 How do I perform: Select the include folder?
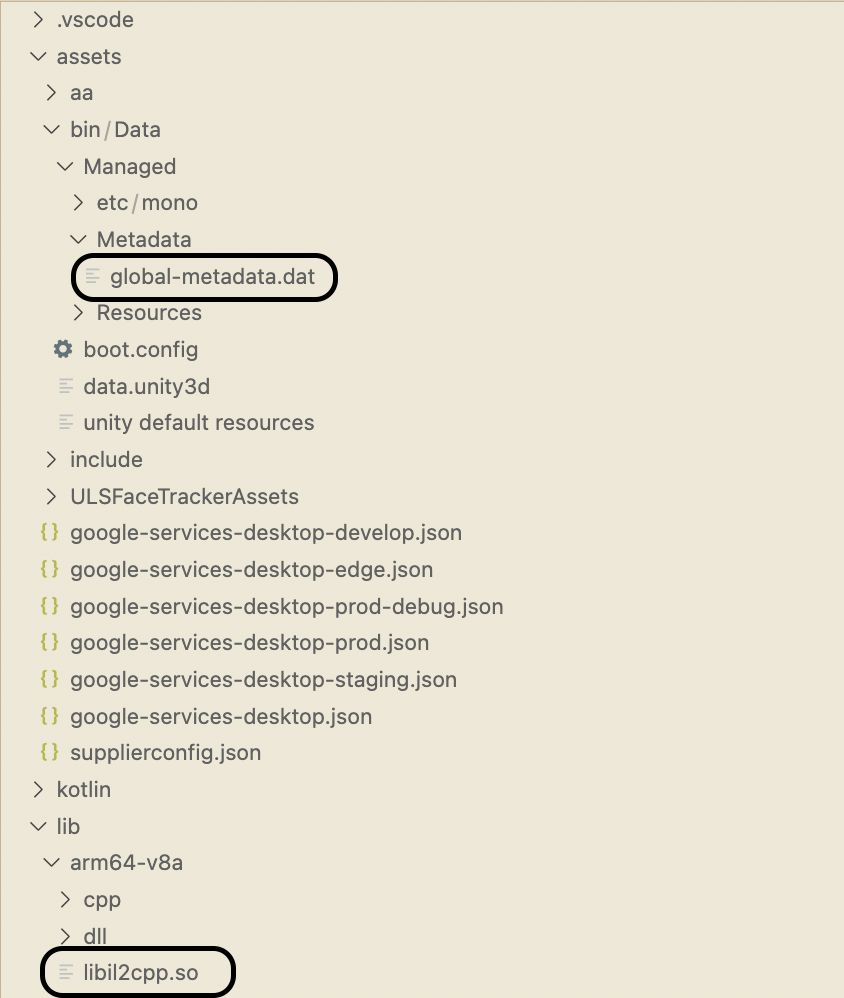(106, 460)
